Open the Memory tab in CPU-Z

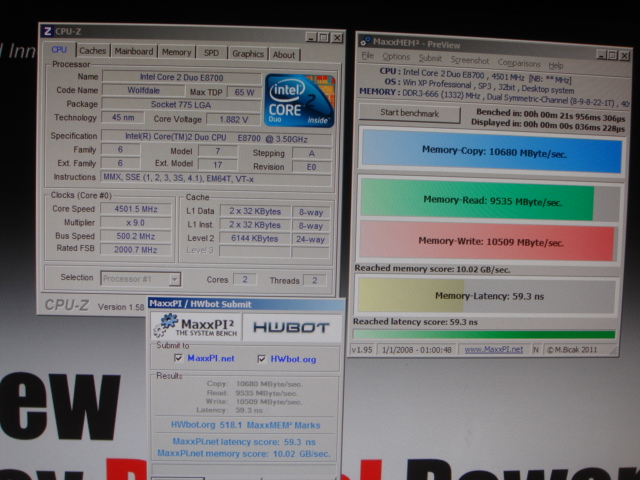click(x=176, y=52)
